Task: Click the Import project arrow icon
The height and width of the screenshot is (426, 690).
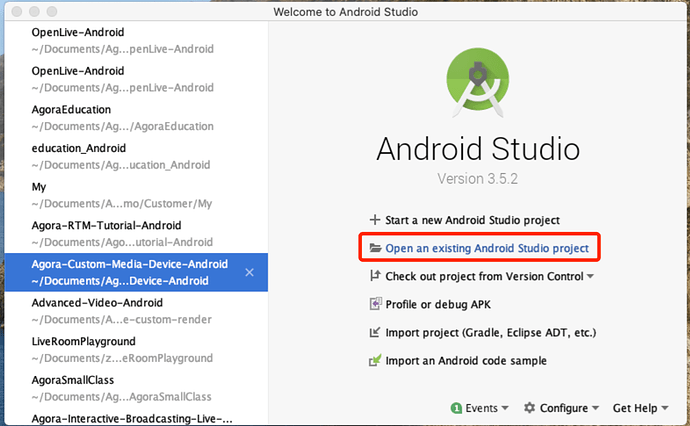Action: click(374, 332)
